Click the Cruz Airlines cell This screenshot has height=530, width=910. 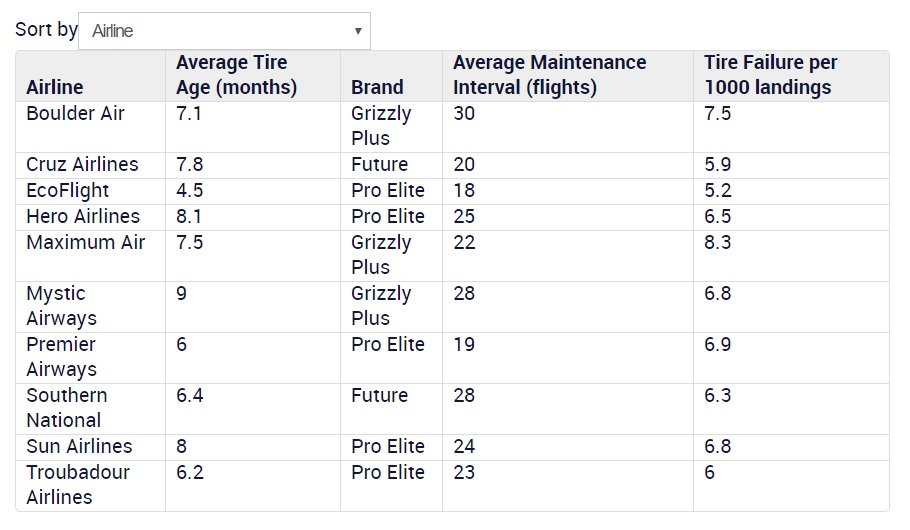82,164
